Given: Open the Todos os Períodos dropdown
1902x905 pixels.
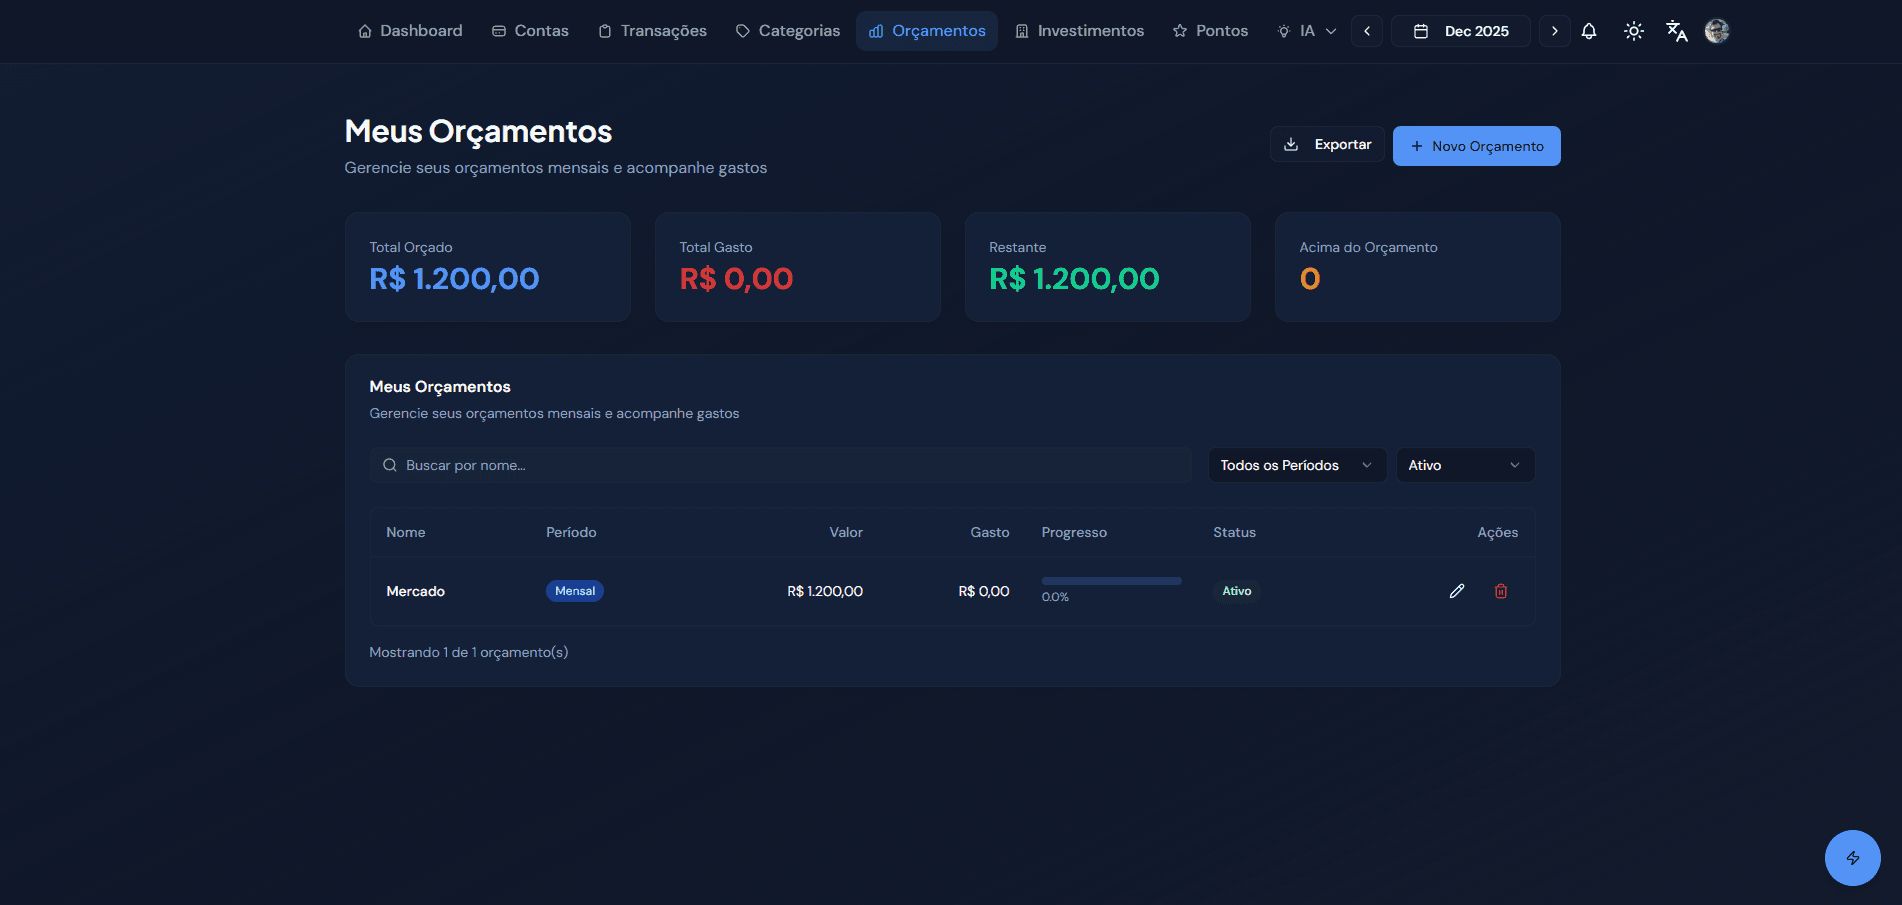Looking at the screenshot, I should pyautogui.click(x=1296, y=465).
